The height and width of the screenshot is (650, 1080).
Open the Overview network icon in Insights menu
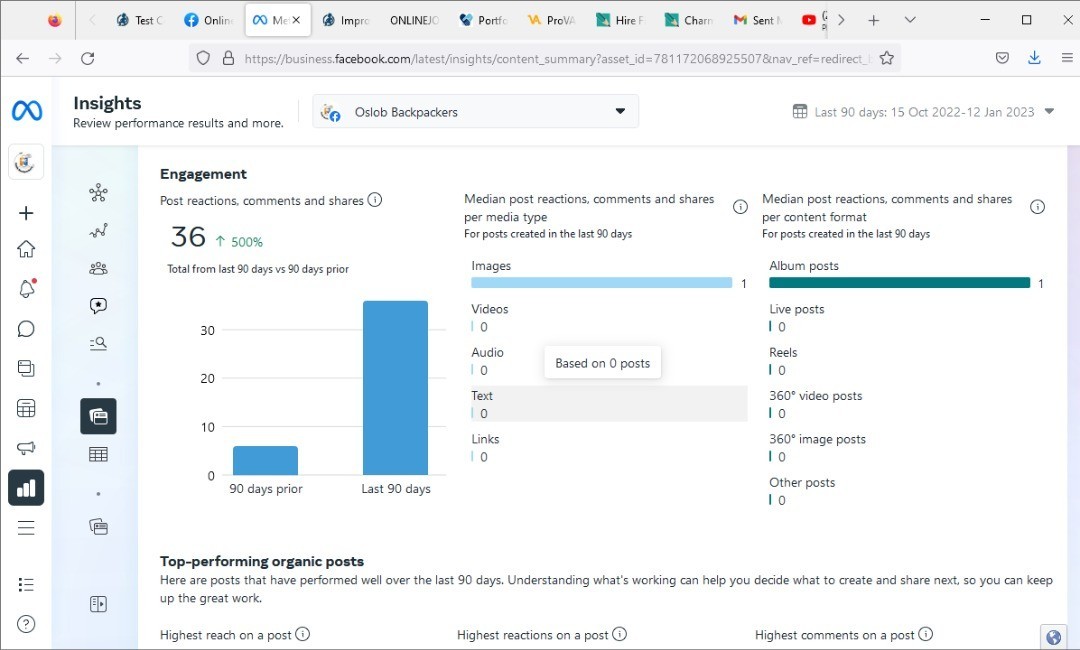click(x=98, y=193)
